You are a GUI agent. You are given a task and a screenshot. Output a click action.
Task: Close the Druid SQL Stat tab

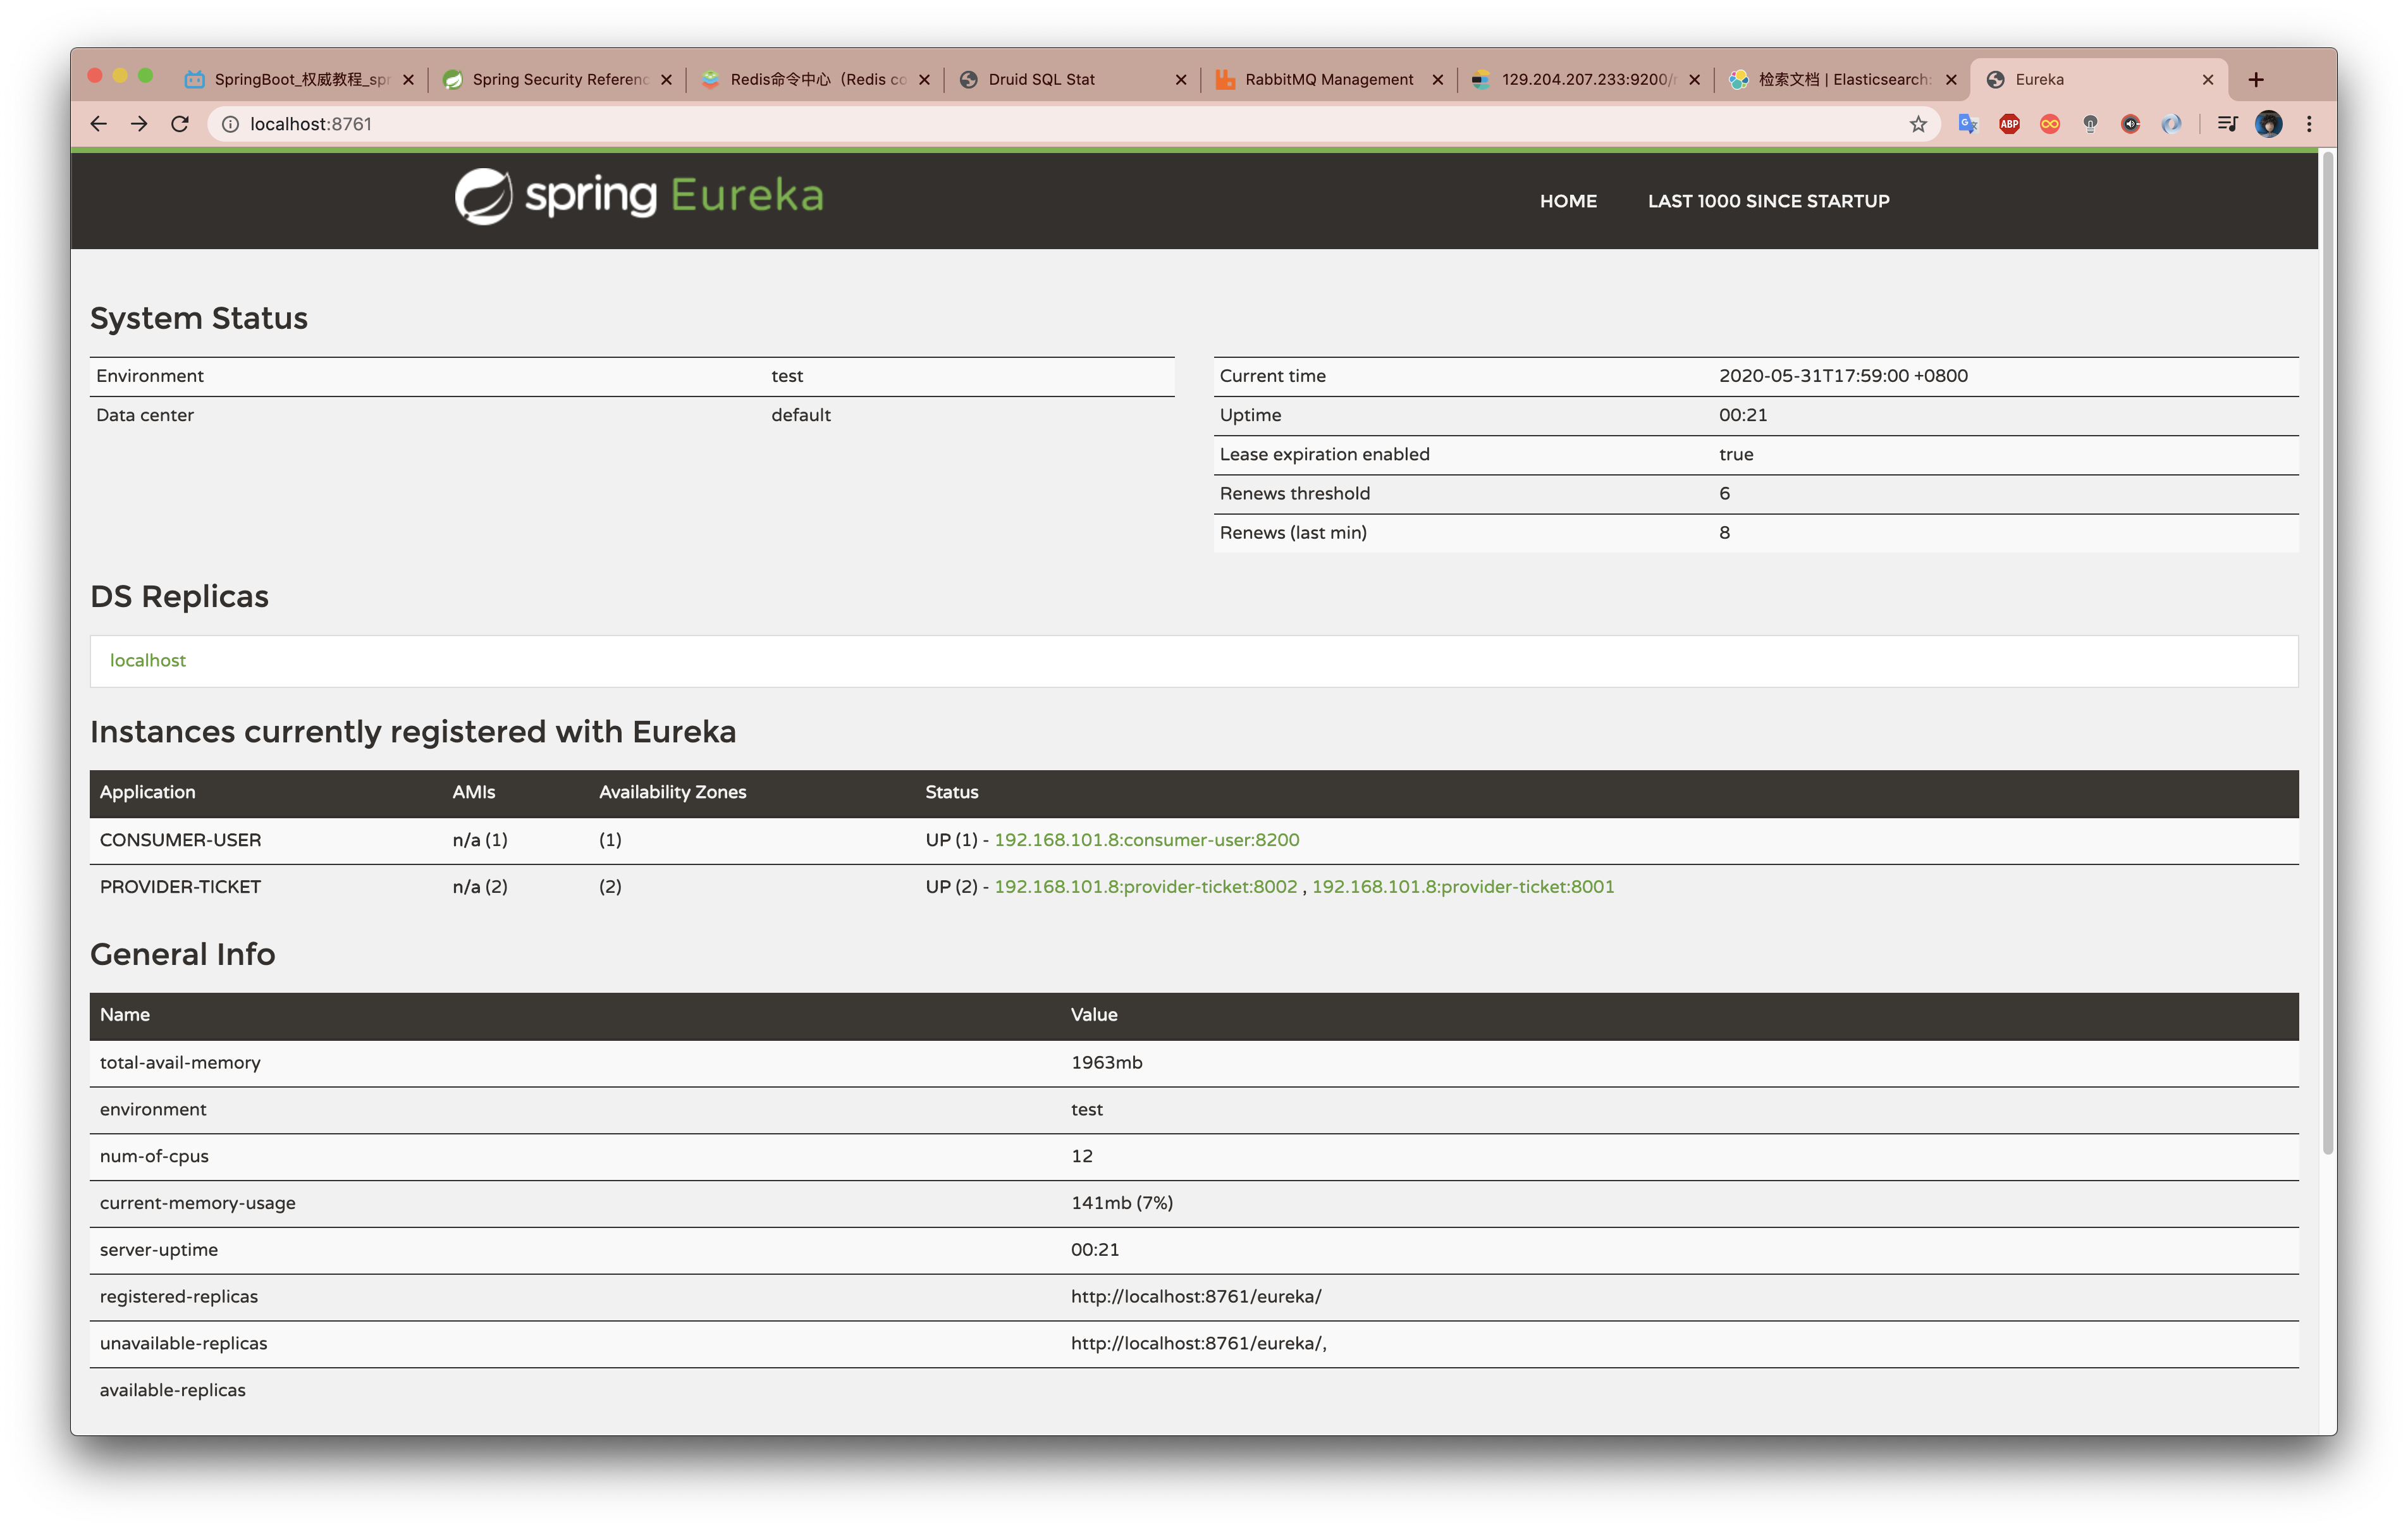point(1180,80)
